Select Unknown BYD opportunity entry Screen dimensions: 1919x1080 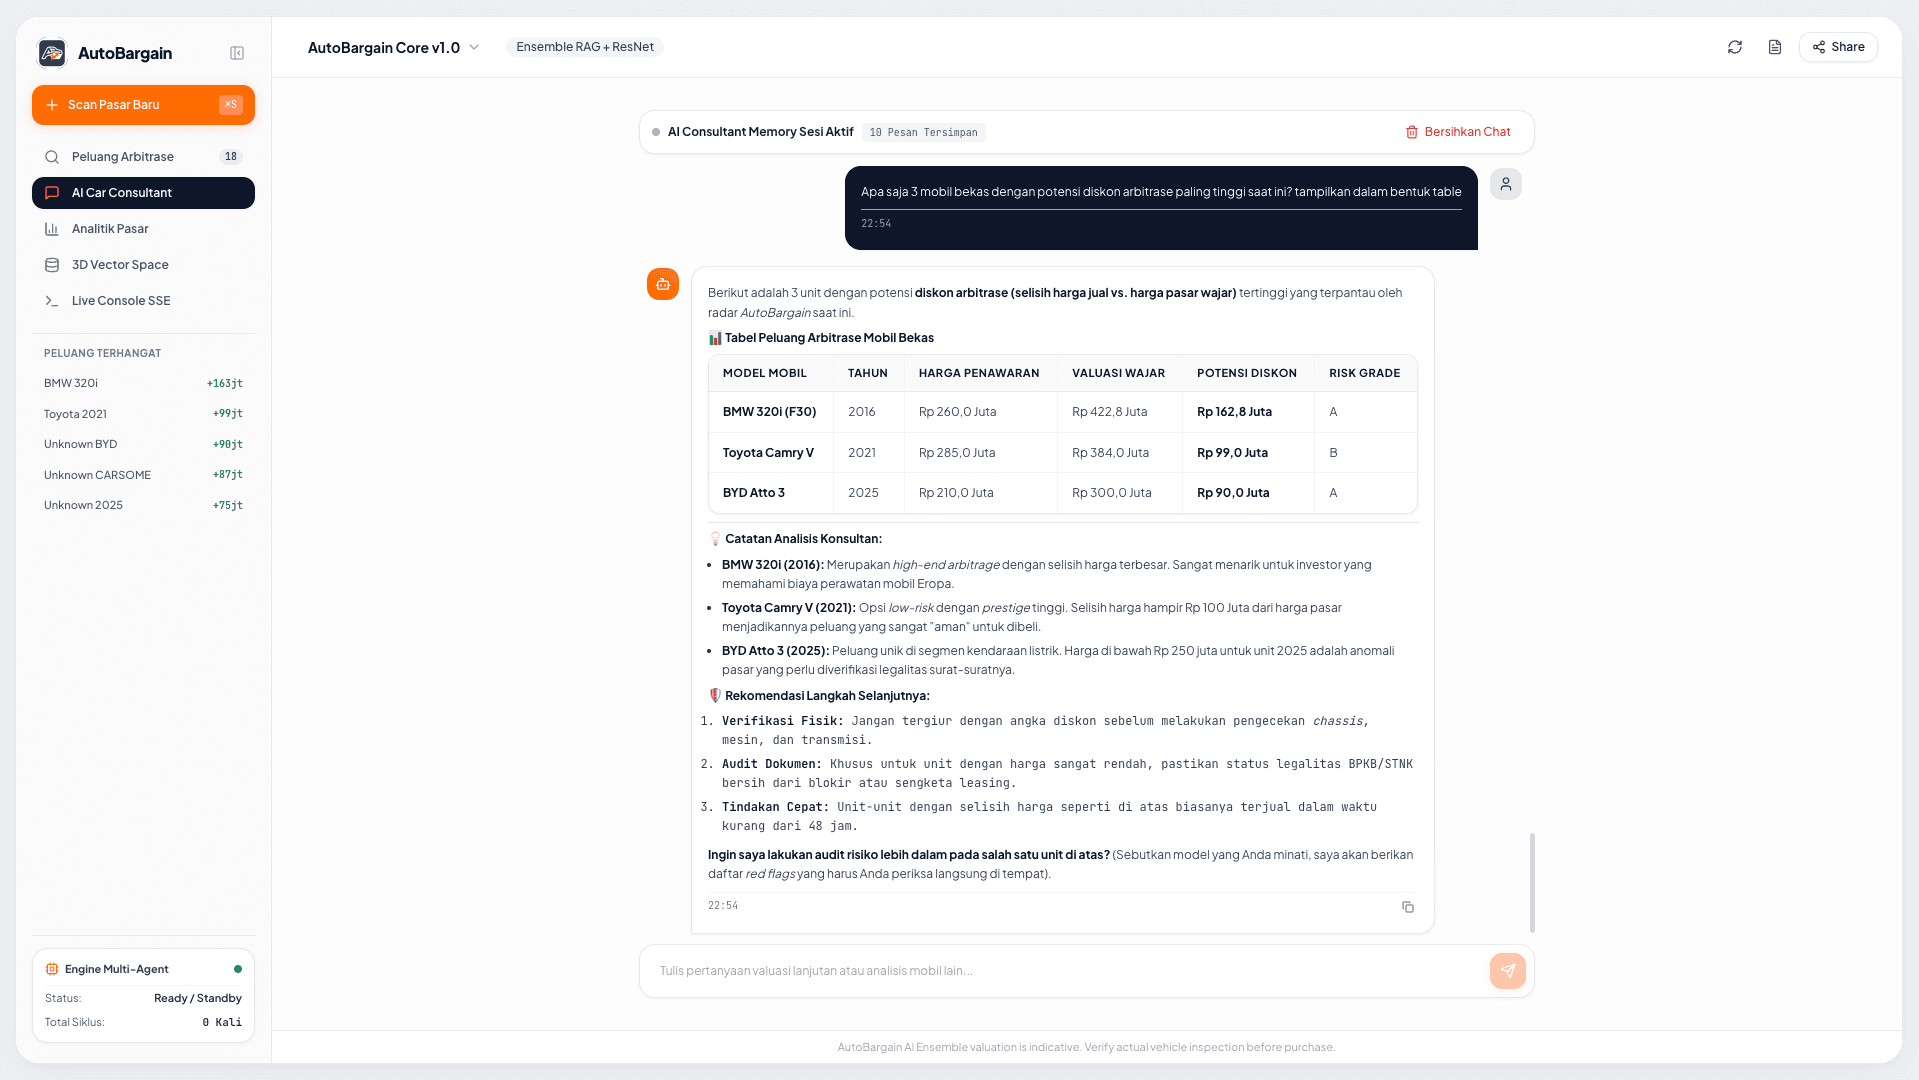(x=143, y=444)
